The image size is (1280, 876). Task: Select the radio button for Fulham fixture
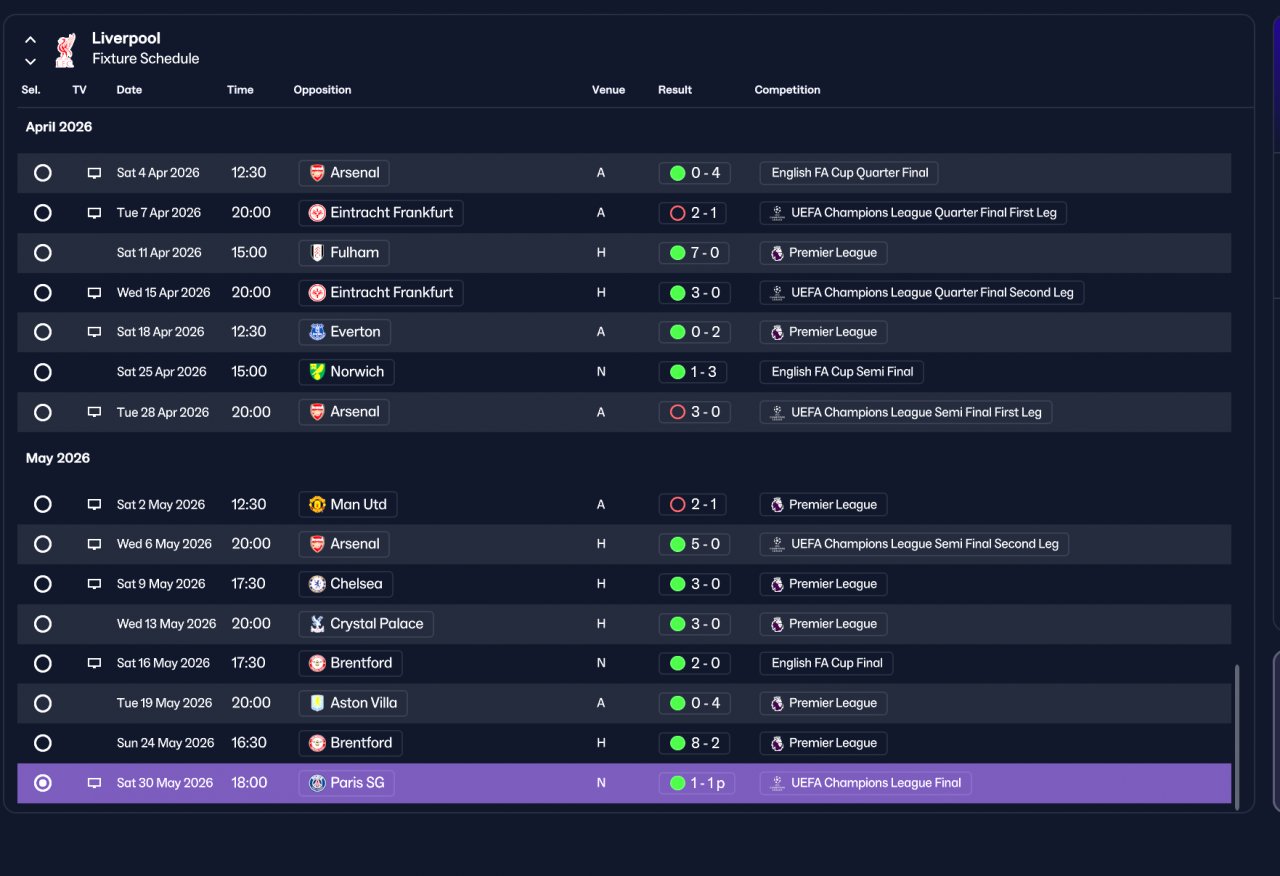(x=43, y=253)
